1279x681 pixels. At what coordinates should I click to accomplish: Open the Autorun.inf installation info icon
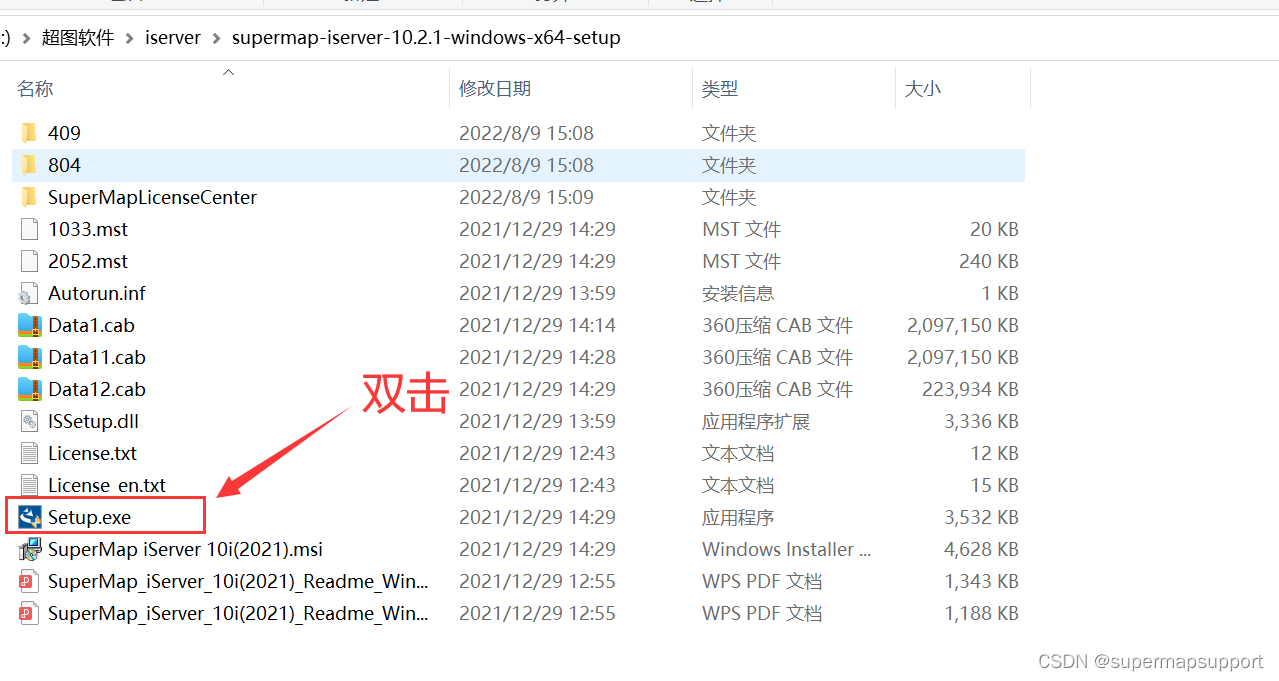coord(29,293)
